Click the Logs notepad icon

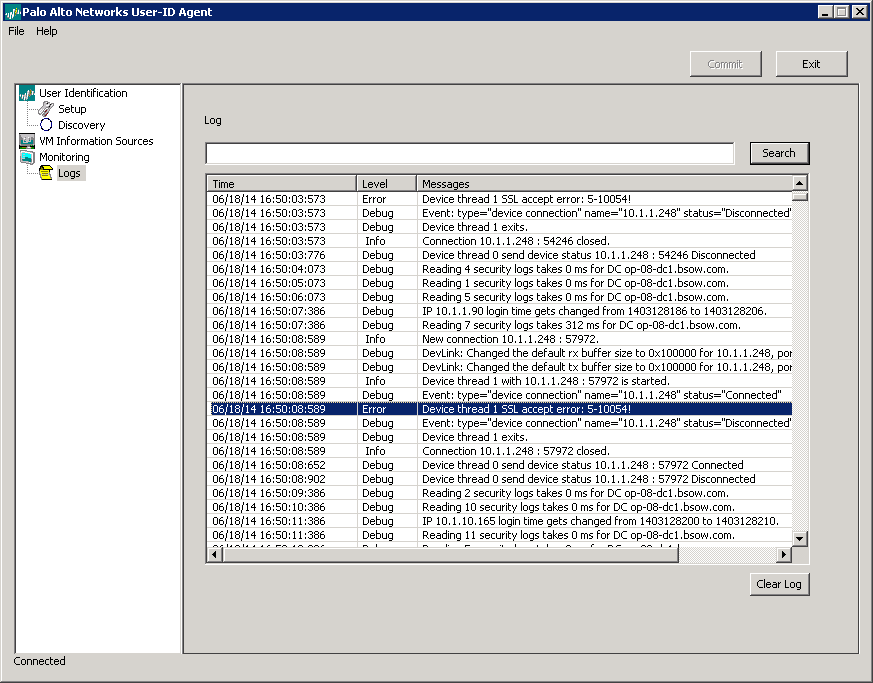point(46,173)
